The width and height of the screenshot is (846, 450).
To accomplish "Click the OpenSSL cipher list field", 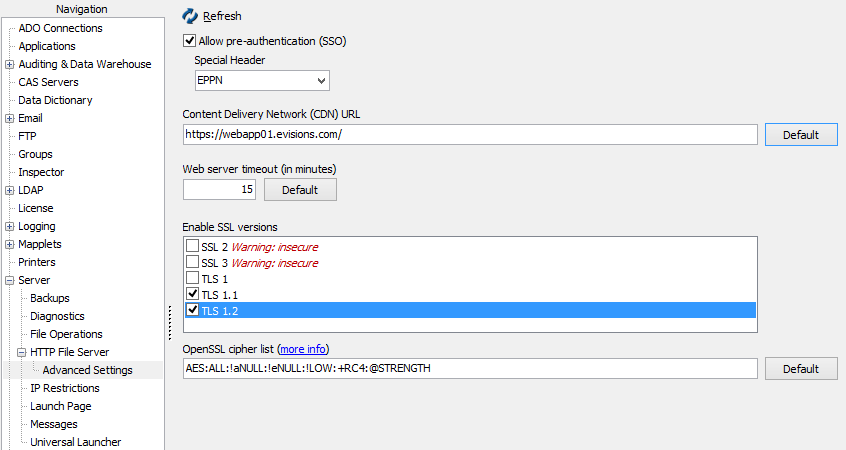I will [470, 369].
